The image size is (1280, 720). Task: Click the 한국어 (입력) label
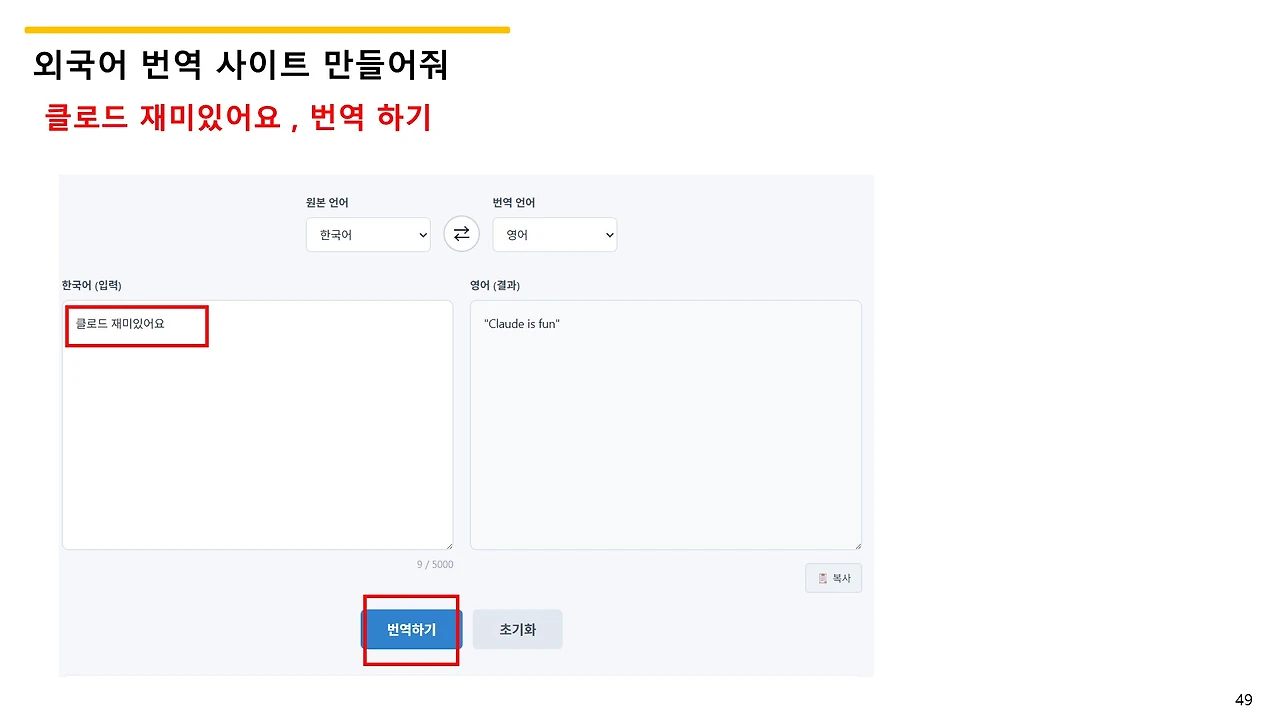click(x=92, y=286)
